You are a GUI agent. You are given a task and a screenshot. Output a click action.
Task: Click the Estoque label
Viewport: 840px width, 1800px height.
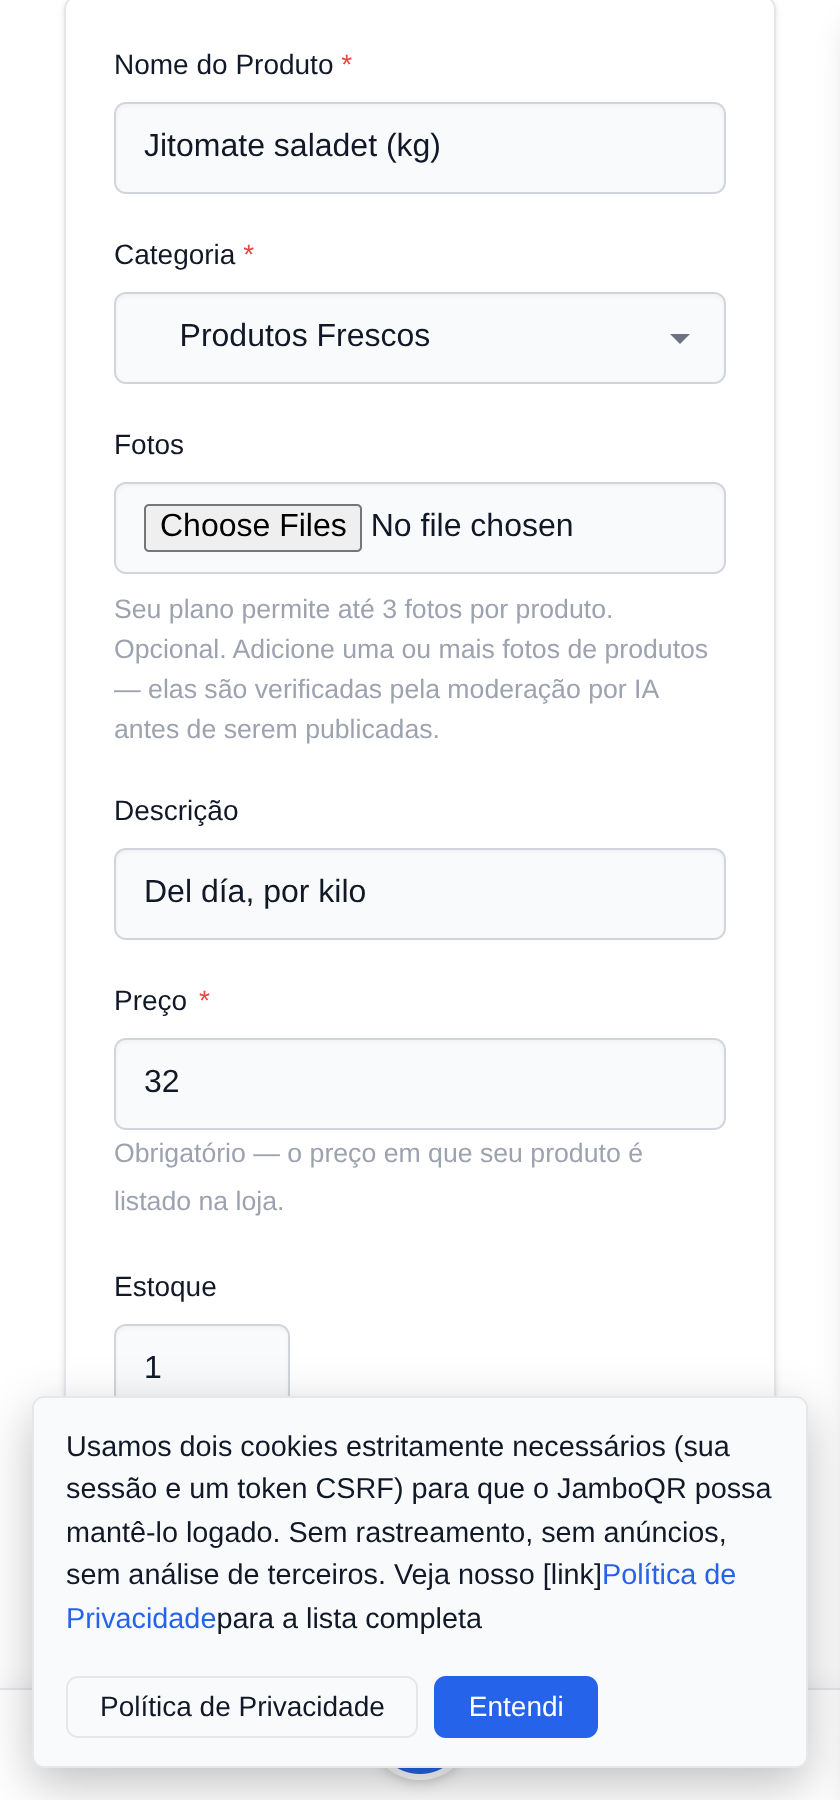tap(165, 1287)
